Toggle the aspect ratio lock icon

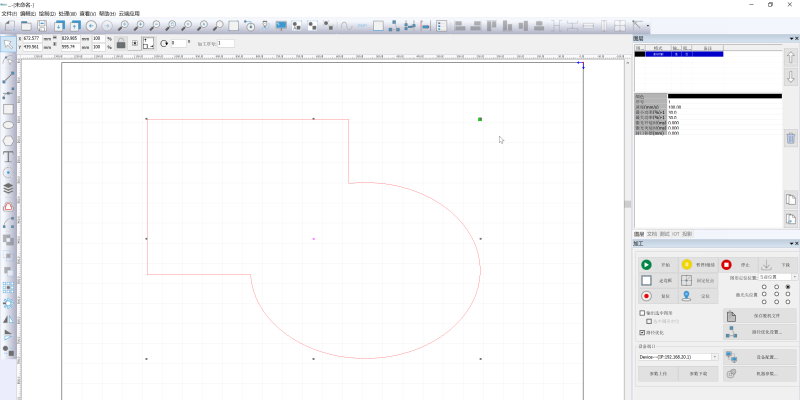click(x=121, y=43)
